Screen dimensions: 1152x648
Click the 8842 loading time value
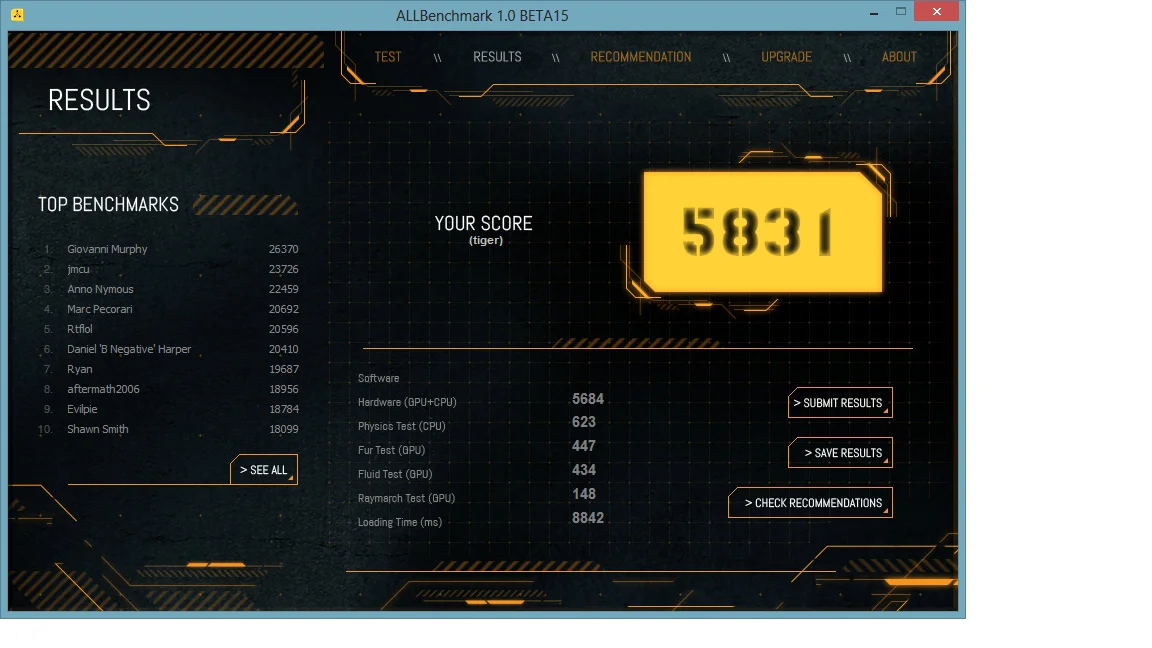(588, 518)
